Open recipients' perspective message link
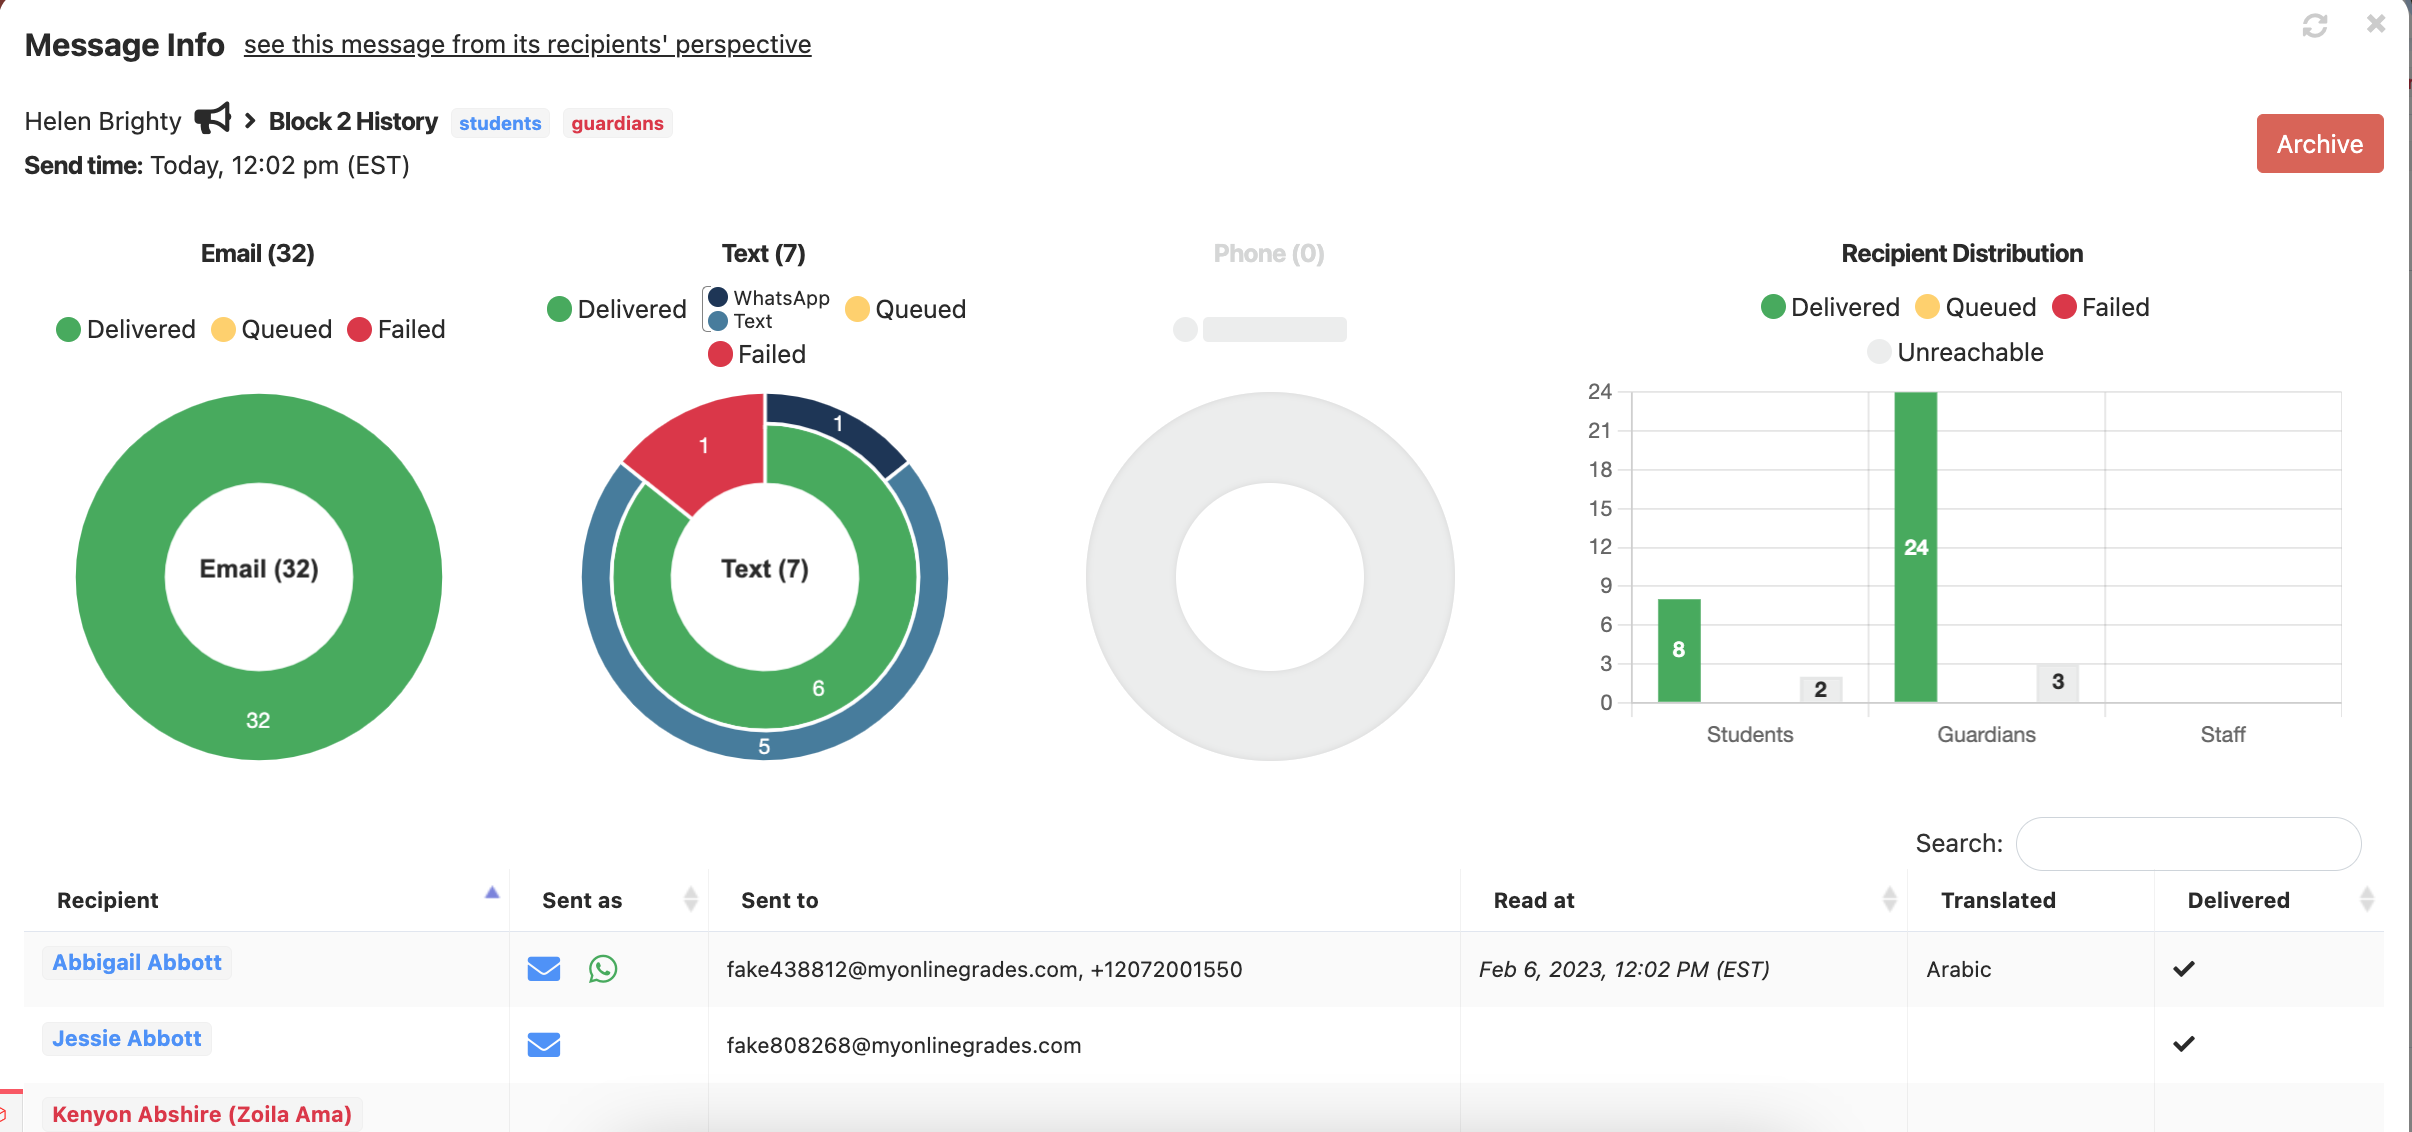Screen dimensions: 2412x1132 coord(527,44)
